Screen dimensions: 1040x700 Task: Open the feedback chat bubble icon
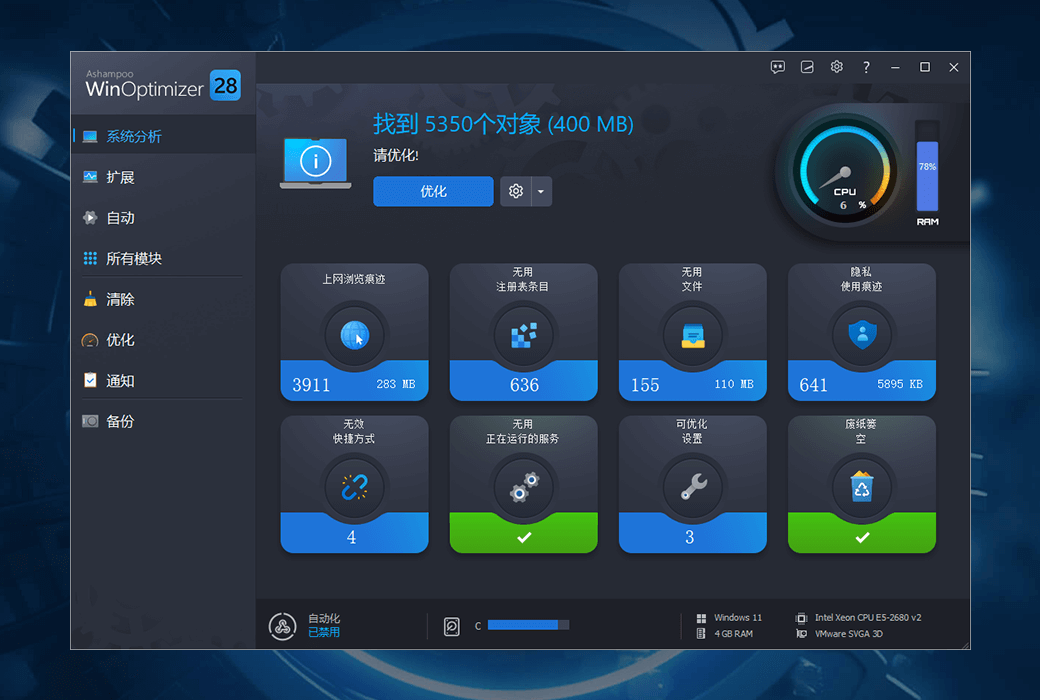[777, 67]
